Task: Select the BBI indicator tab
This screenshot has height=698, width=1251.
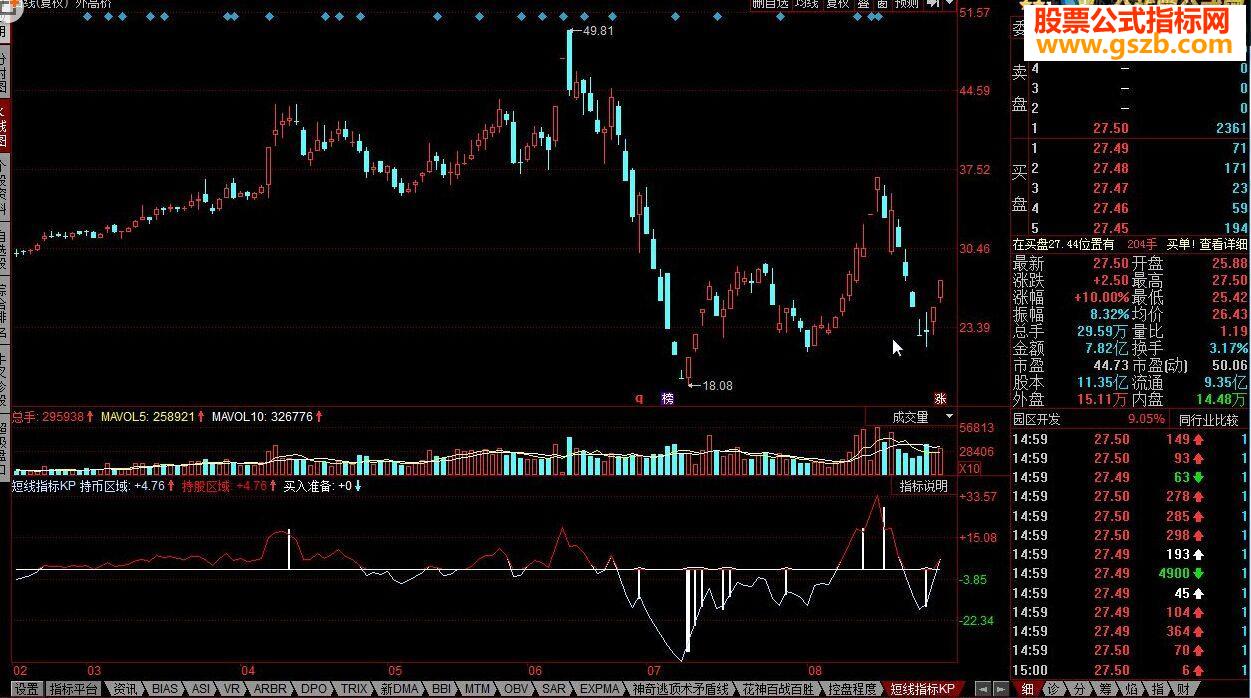Action: [441, 689]
